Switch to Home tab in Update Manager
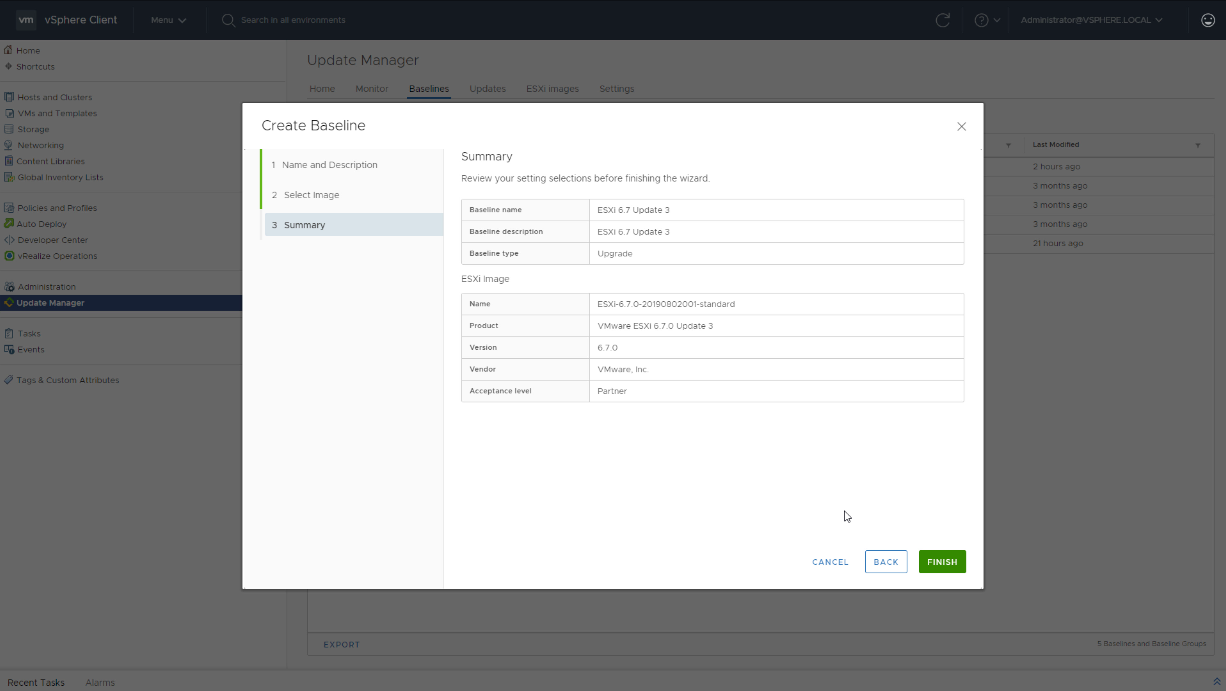This screenshot has width=1226, height=691. (322, 89)
